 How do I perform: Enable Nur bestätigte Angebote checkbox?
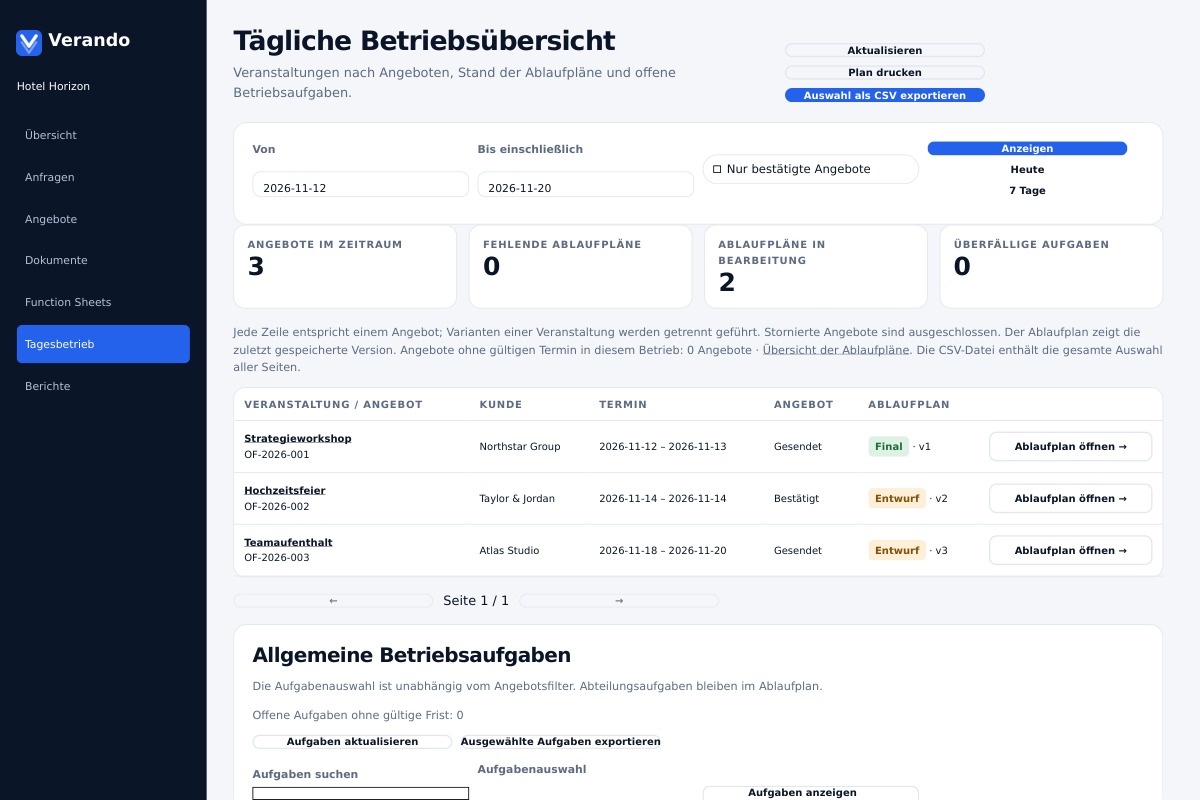[717, 169]
